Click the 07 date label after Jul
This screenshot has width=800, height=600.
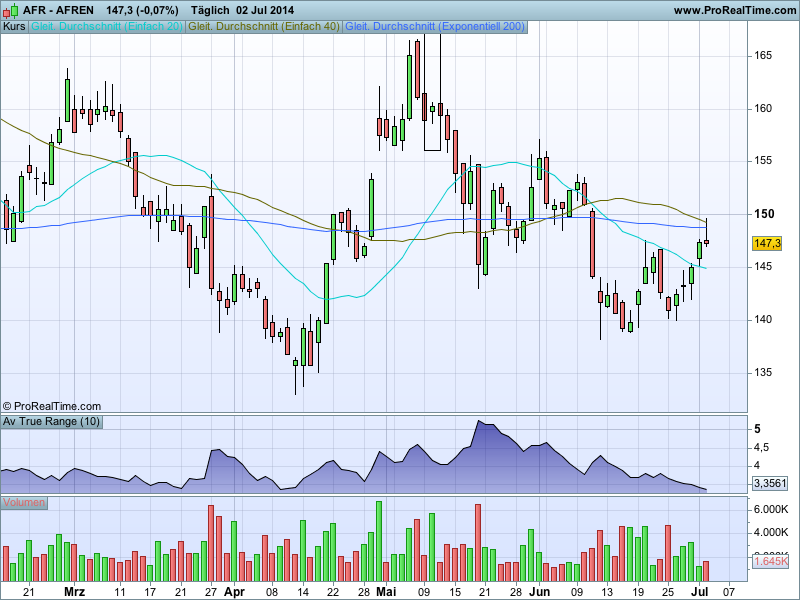730,592
